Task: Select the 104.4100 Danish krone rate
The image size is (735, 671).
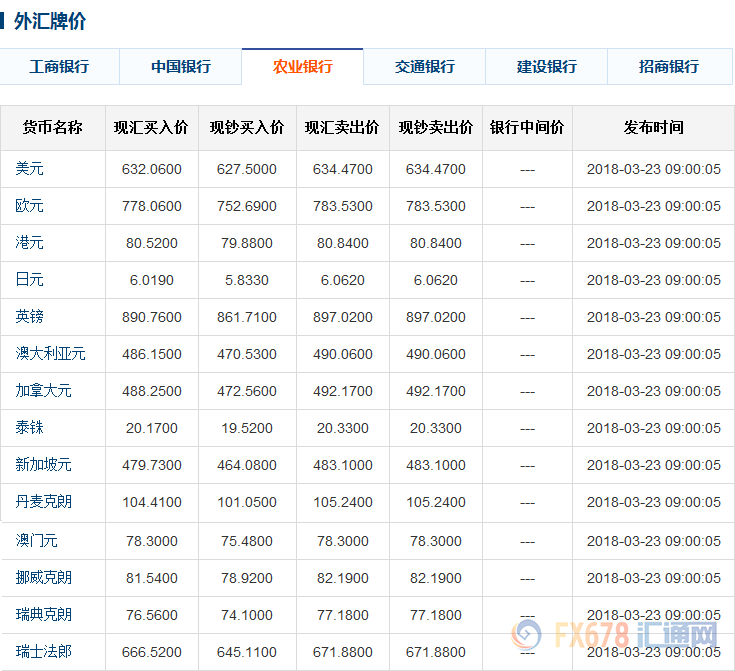Action: coord(152,503)
